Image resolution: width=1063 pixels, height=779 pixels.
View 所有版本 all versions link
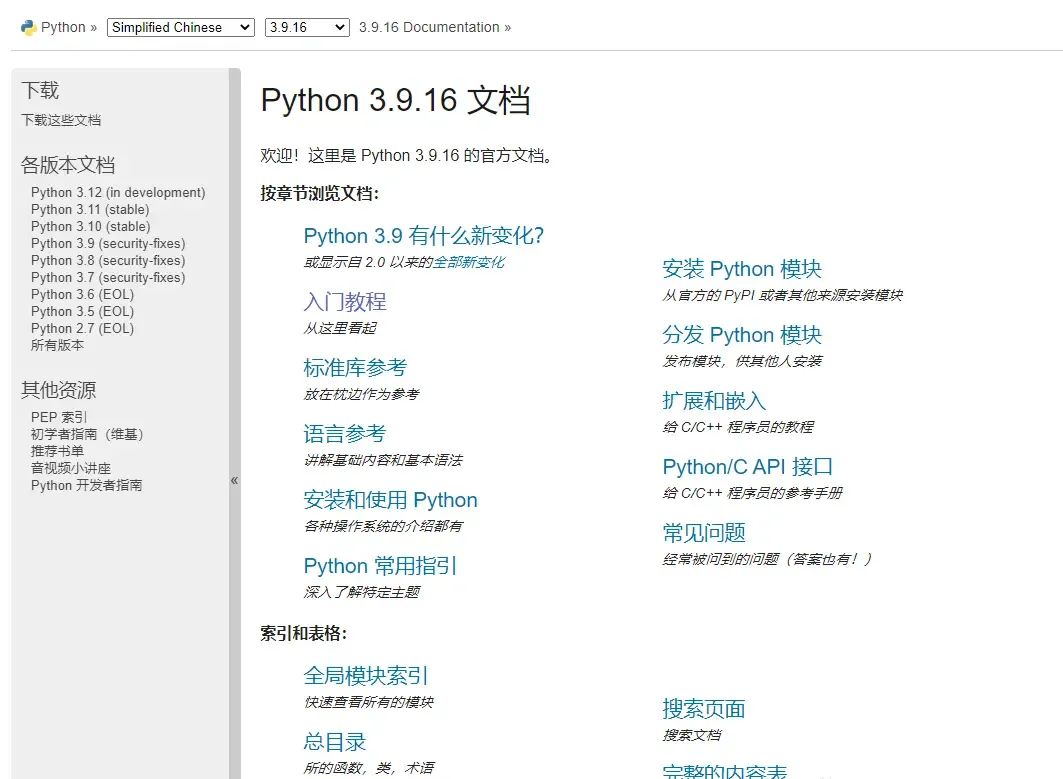pyautogui.click(x=57, y=345)
